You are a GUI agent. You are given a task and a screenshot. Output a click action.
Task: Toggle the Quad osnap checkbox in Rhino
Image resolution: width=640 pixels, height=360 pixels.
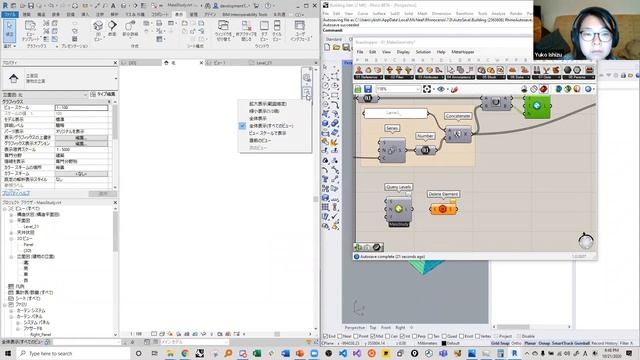click(x=444, y=336)
